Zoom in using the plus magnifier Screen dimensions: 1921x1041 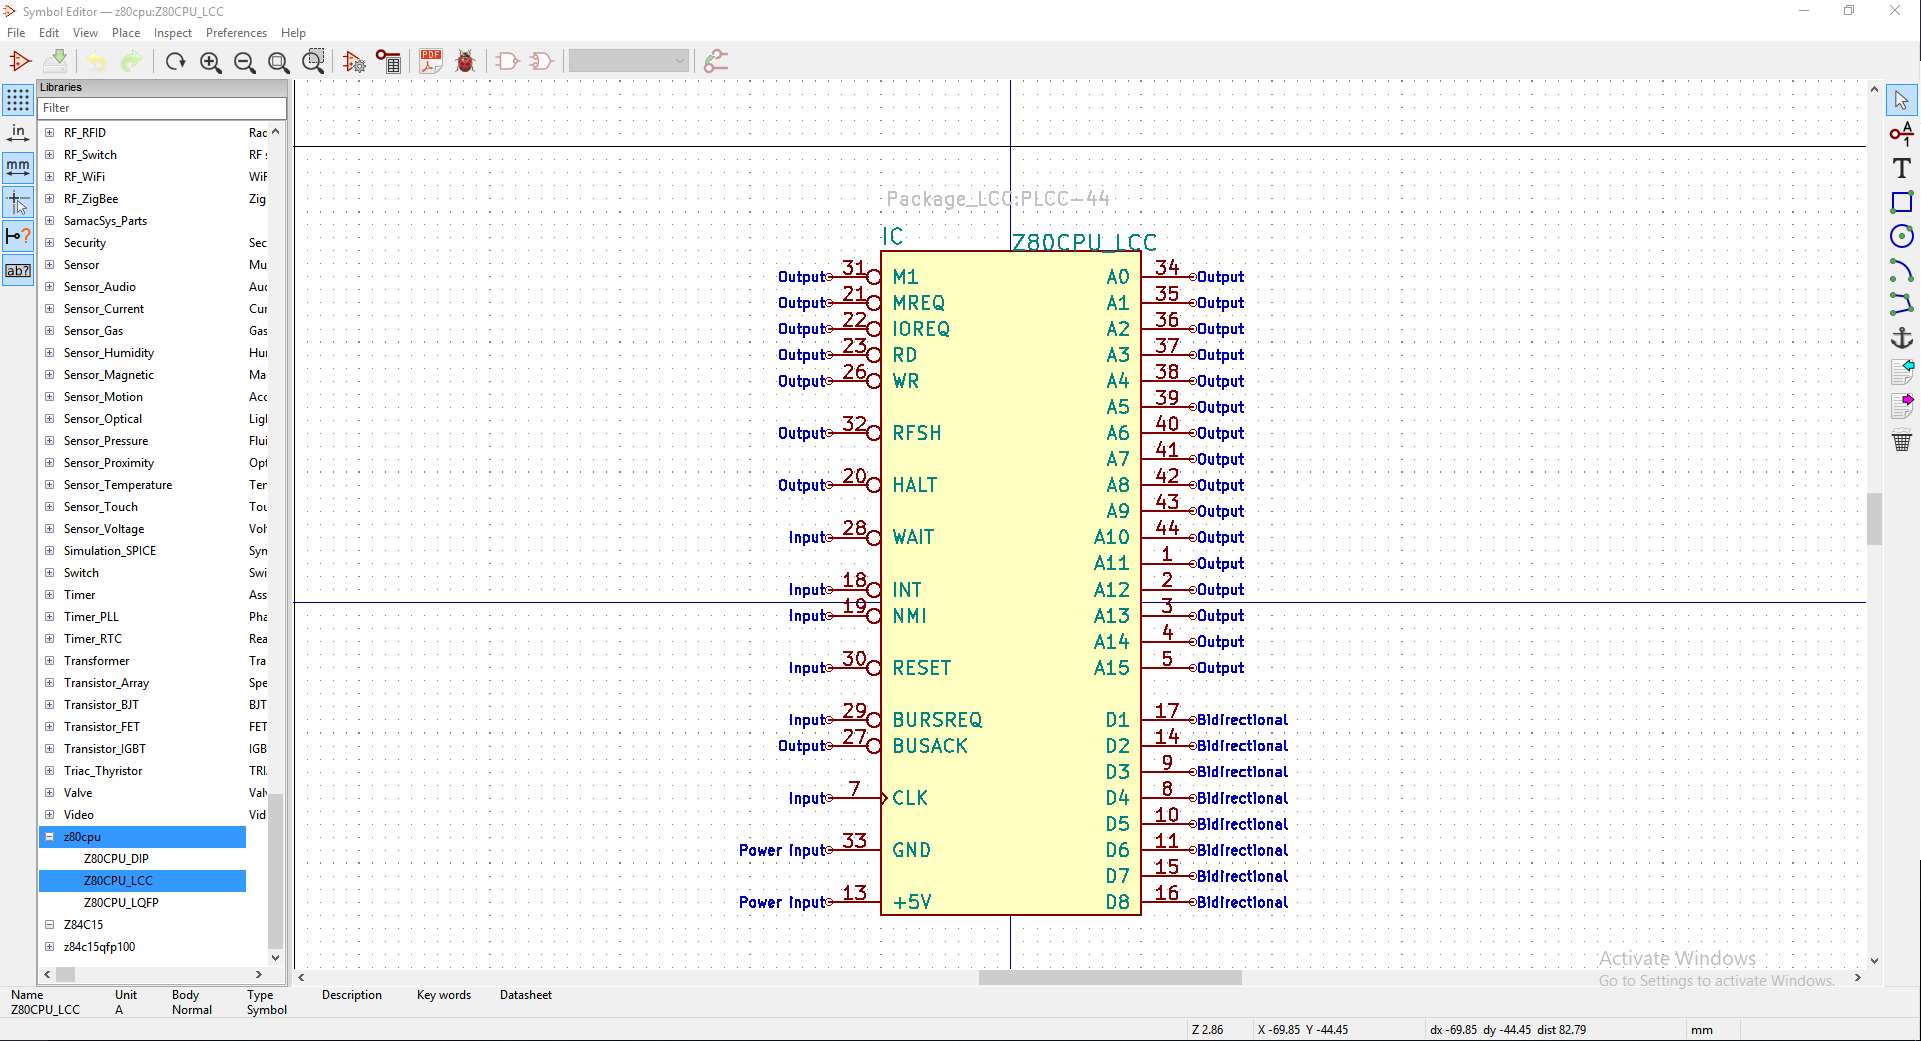coord(210,62)
